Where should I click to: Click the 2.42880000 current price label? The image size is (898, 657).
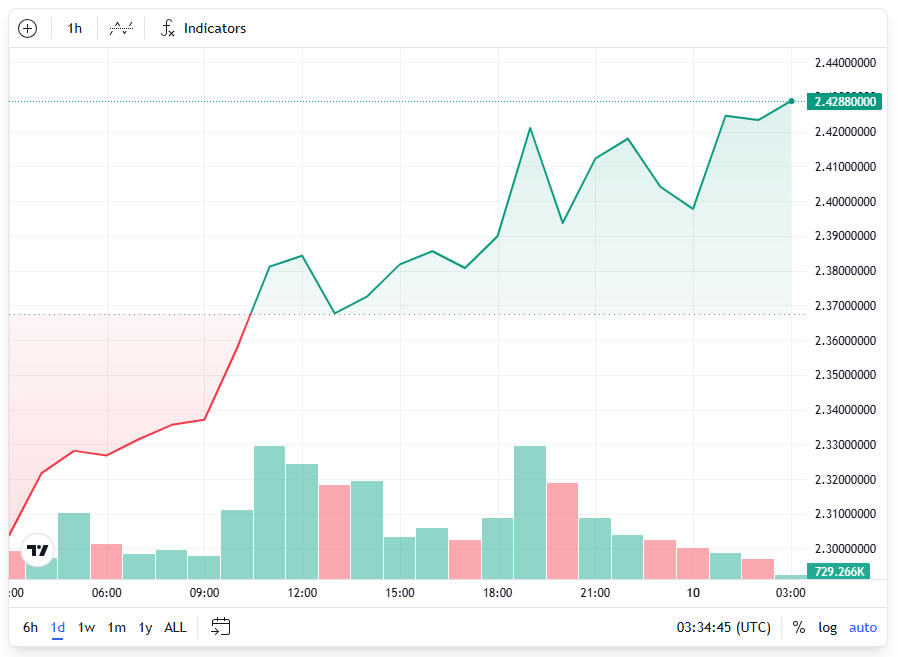coord(845,101)
